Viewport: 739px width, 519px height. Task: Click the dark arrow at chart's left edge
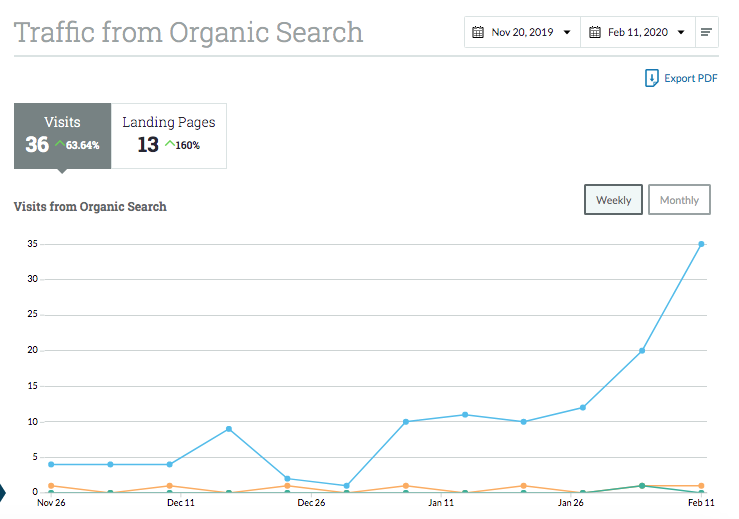pos(2,493)
